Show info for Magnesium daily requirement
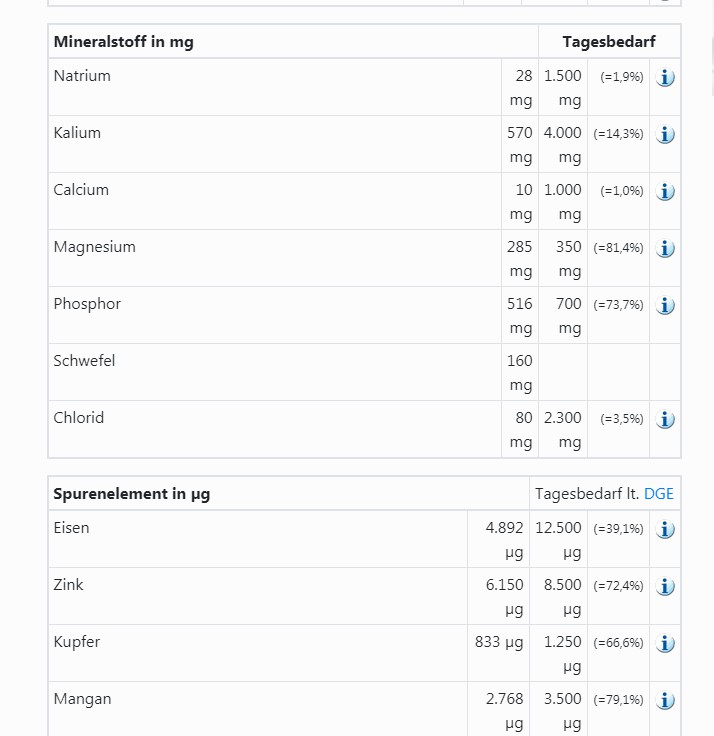Viewport: 714px width, 736px height. click(665, 248)
